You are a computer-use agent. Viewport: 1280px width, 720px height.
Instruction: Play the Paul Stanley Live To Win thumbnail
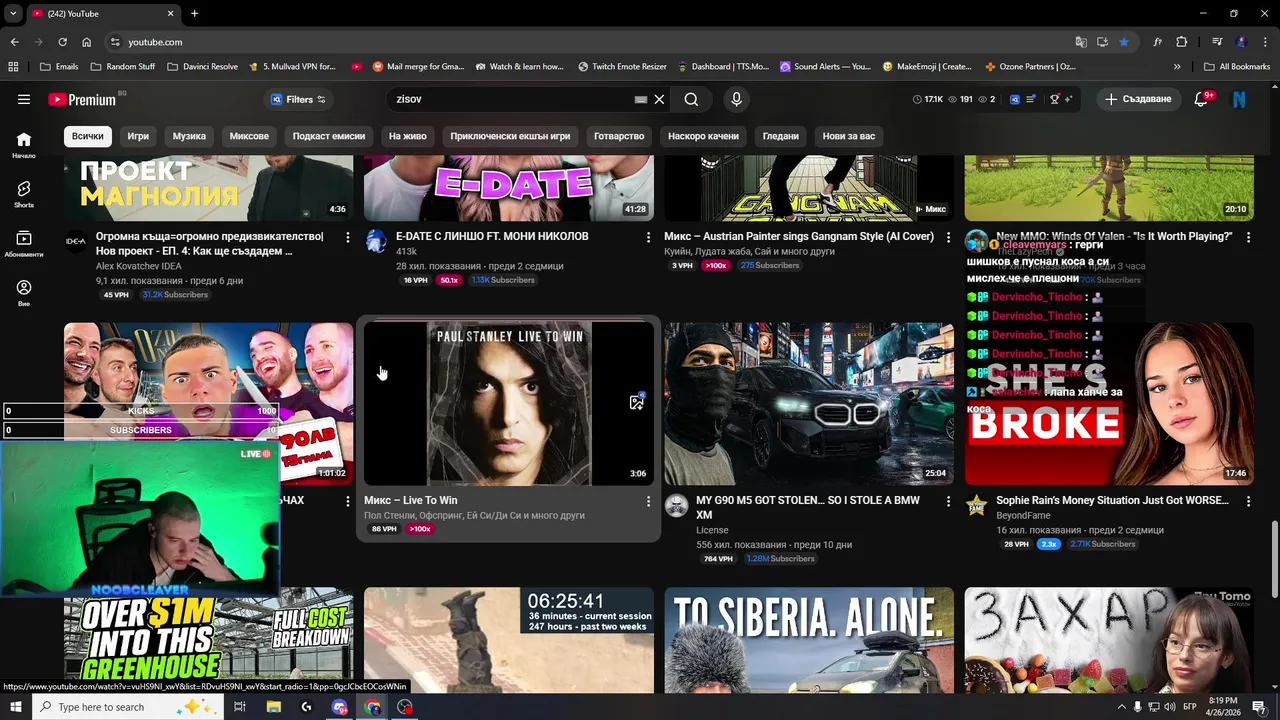[509, 403]
